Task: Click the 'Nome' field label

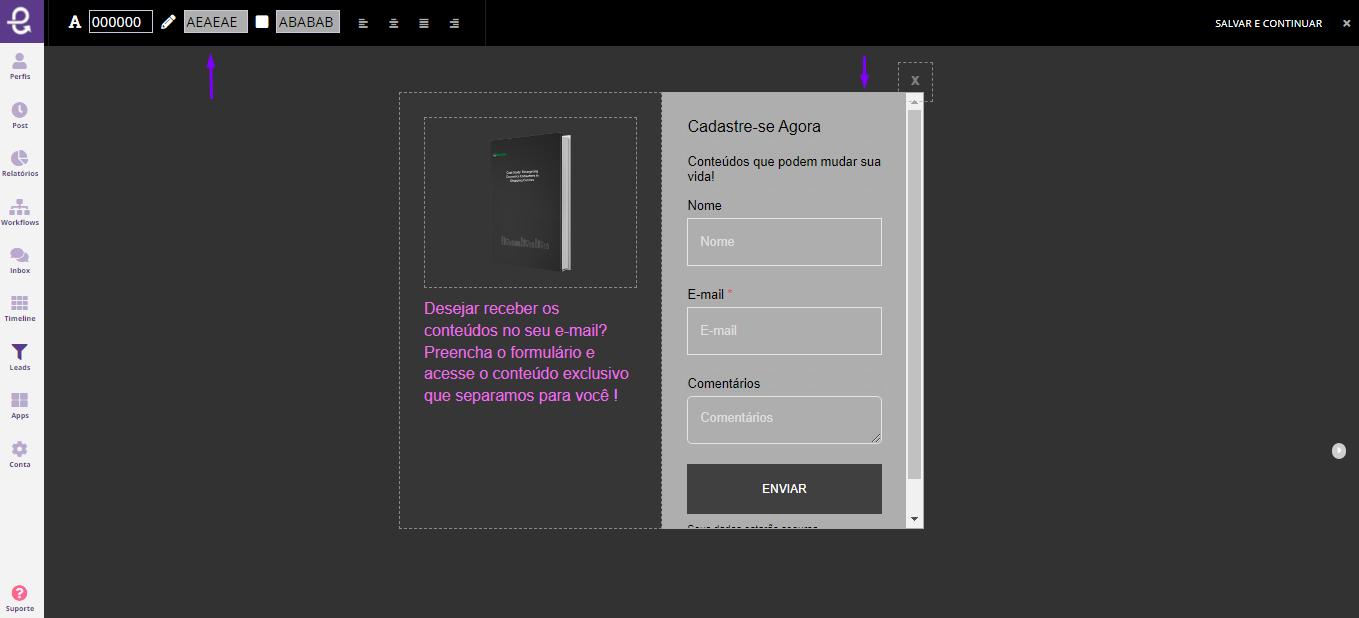Action: pos(704,206)
